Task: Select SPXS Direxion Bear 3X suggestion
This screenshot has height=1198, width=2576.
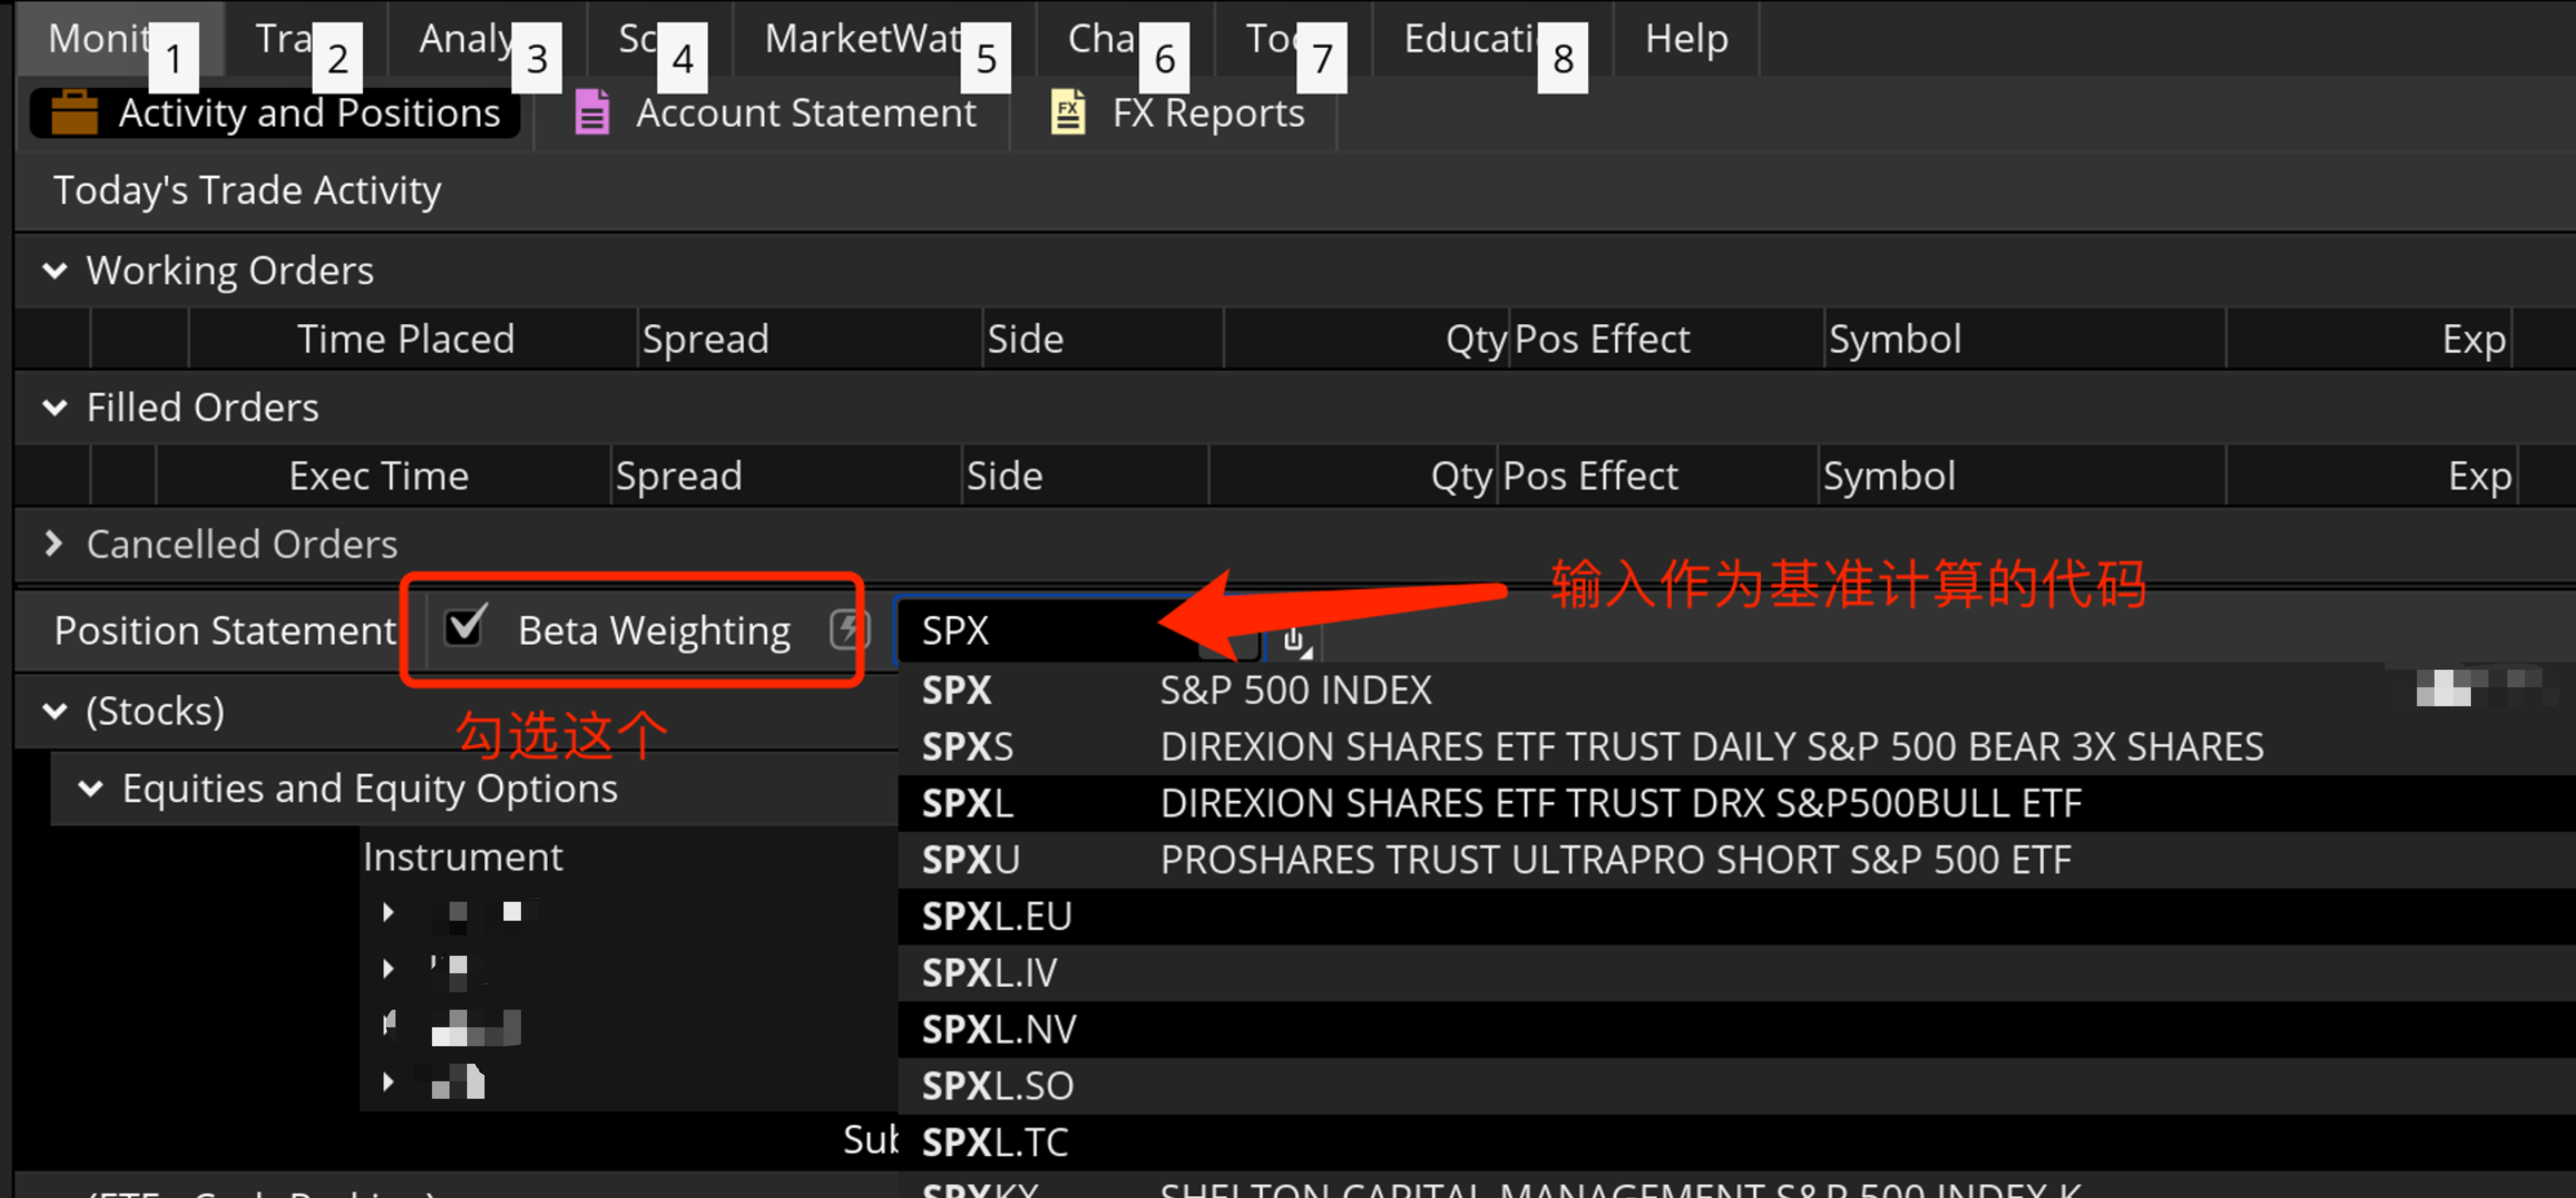Action: [x=1736, y=747]
